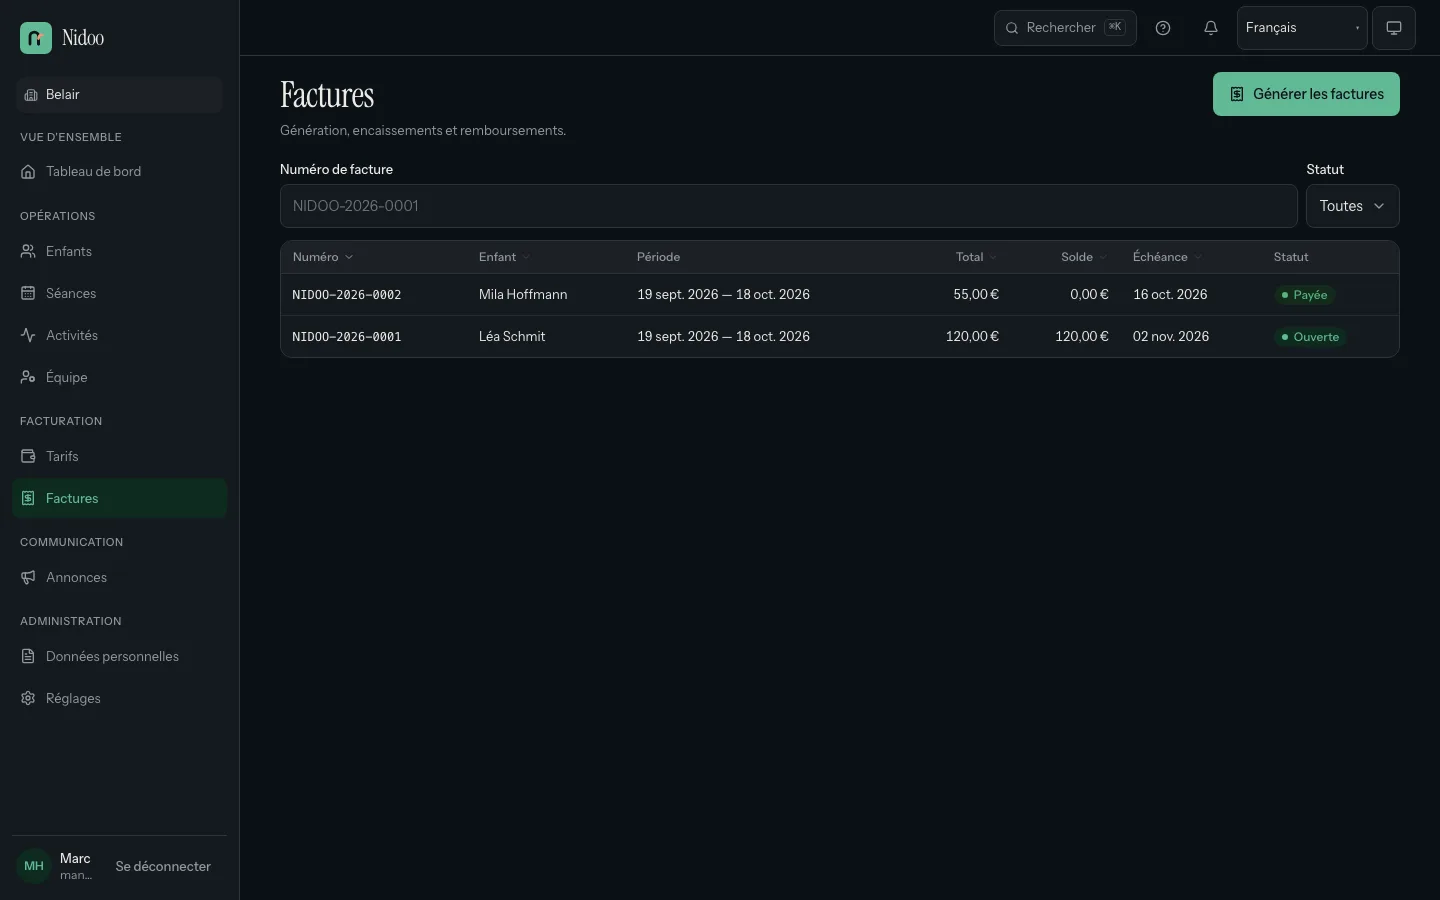
Task: Sort the table by Total column
Action: click(x=976, y=257)
